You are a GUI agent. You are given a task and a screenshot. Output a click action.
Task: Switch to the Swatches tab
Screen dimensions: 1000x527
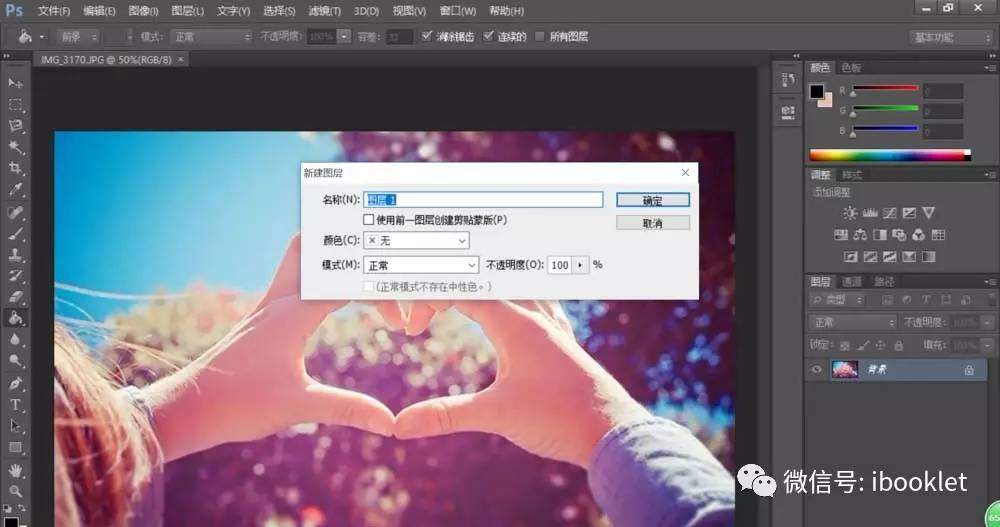click(851, 68)
